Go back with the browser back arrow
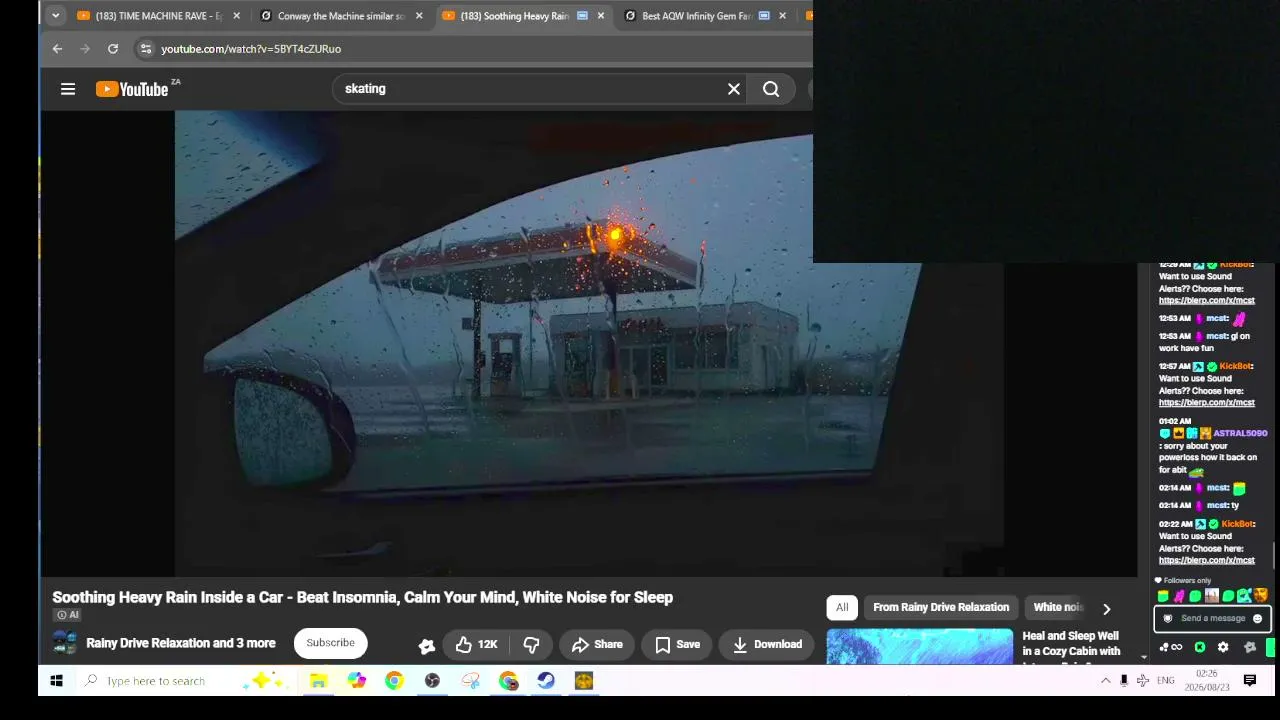The width and height of the screenshot is (1280, 720). point(58,48)
